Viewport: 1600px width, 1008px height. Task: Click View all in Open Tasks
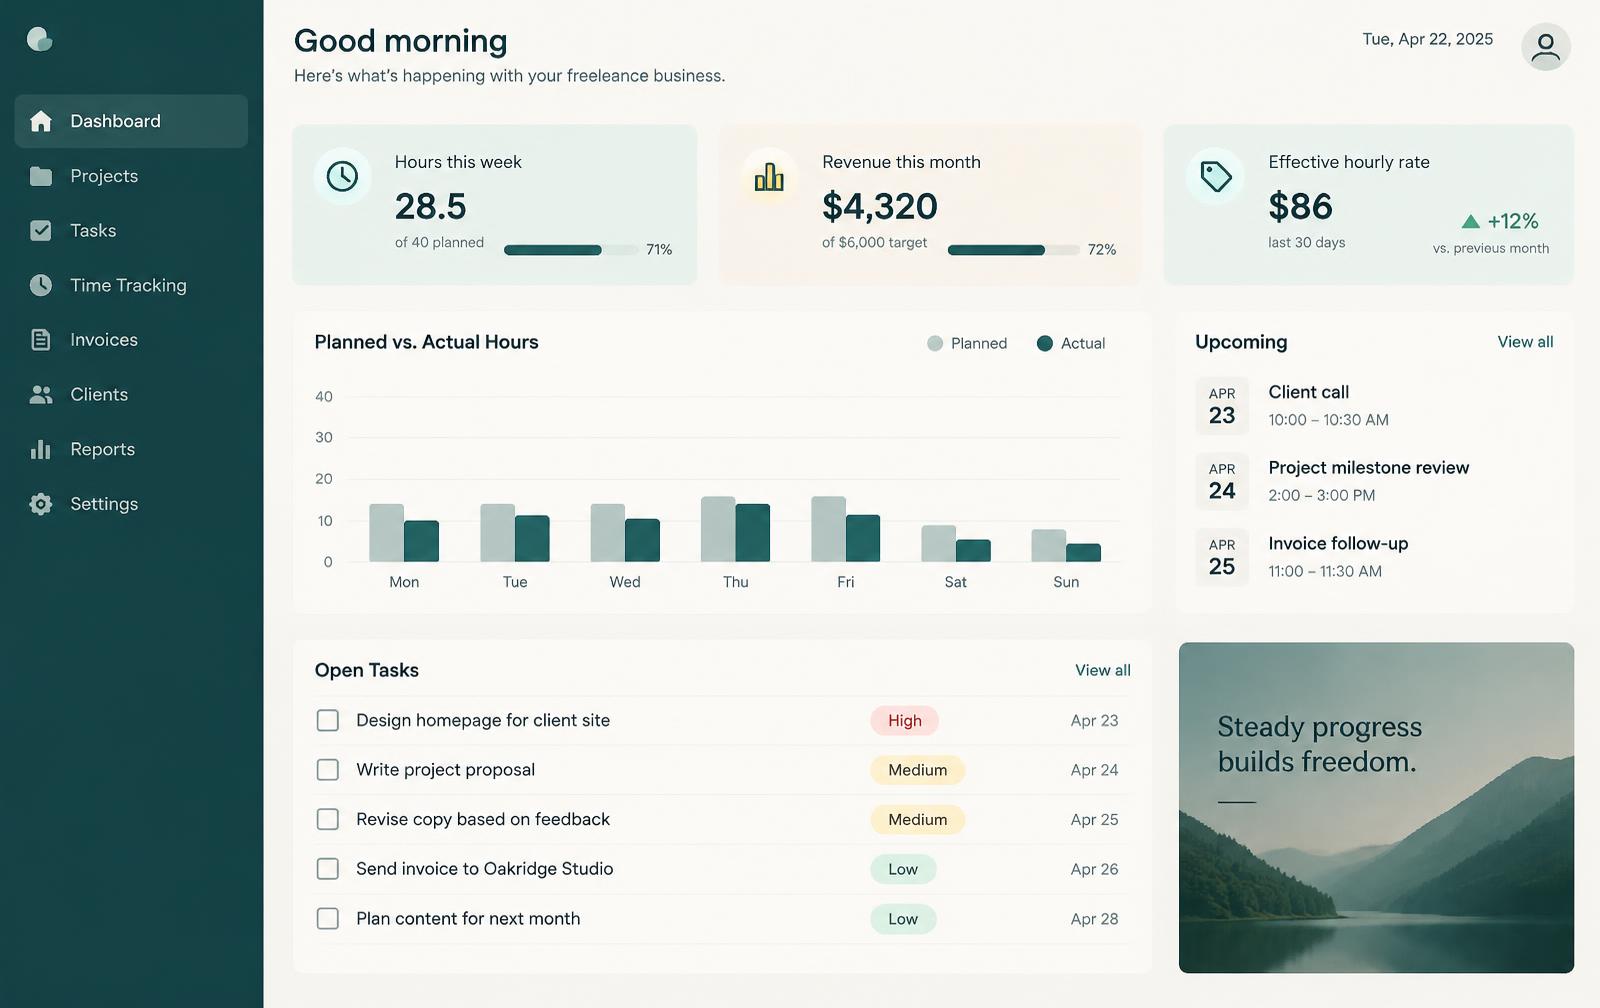click(1103, 670)
